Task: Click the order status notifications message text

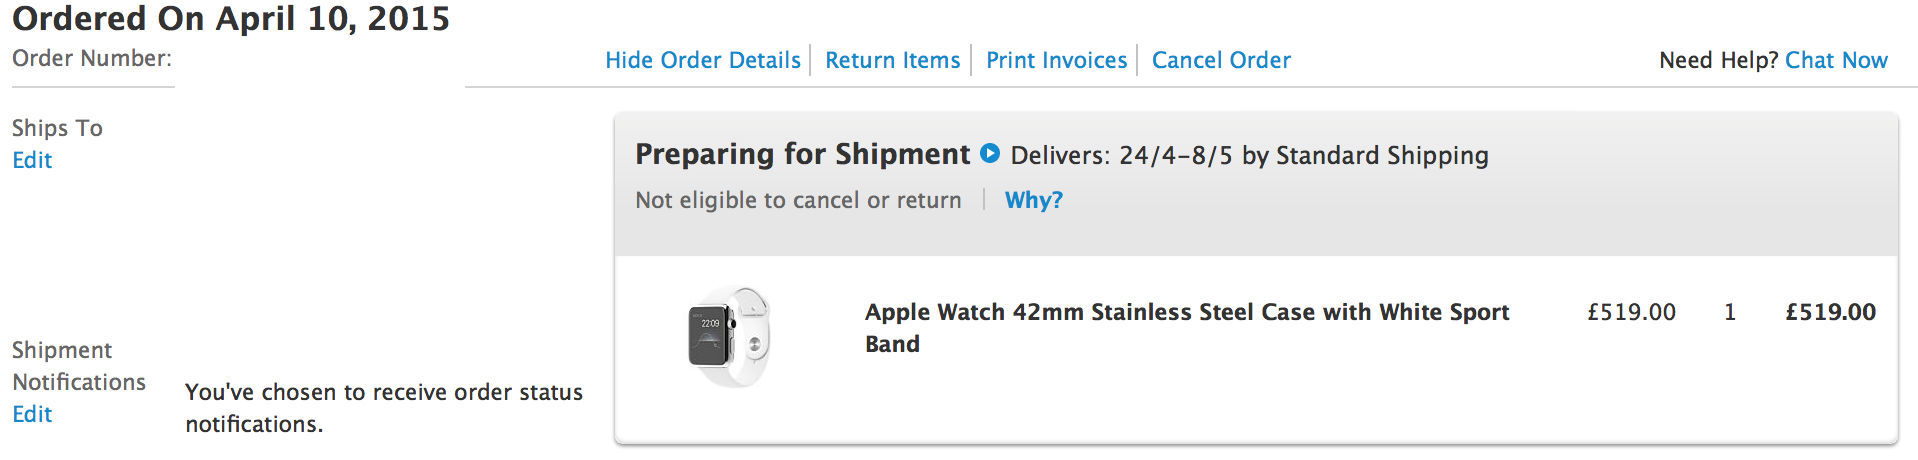Action: (x=384, y=408)
